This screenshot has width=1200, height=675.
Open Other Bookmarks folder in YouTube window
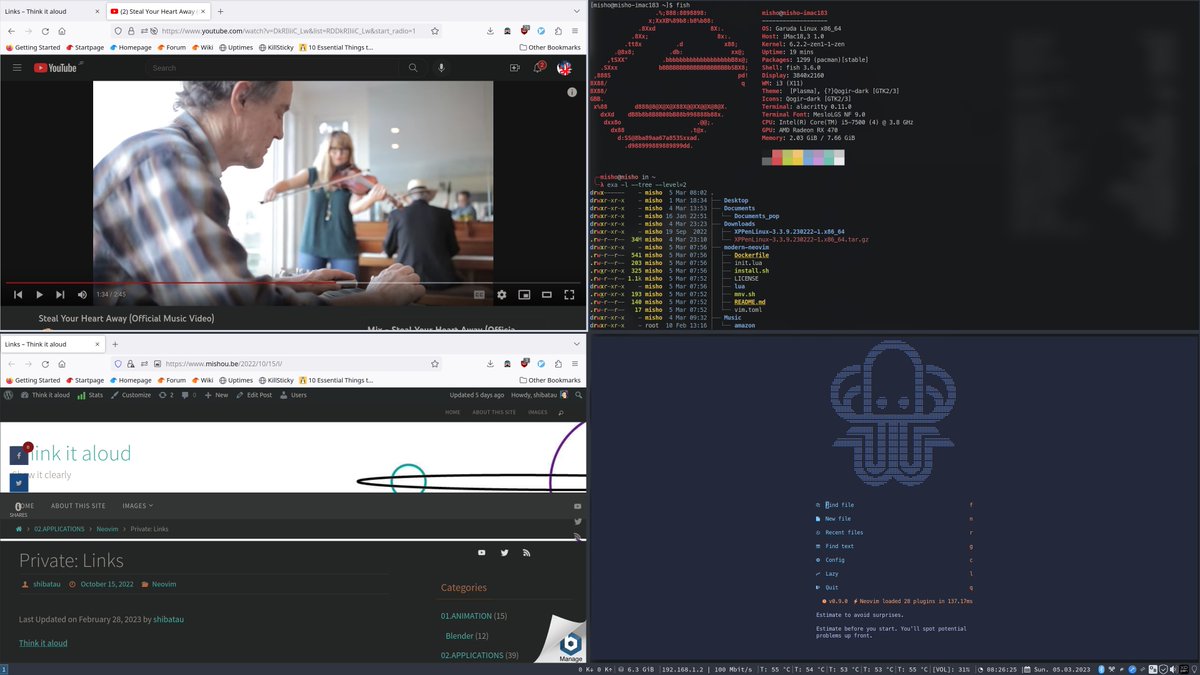[551, 47]
